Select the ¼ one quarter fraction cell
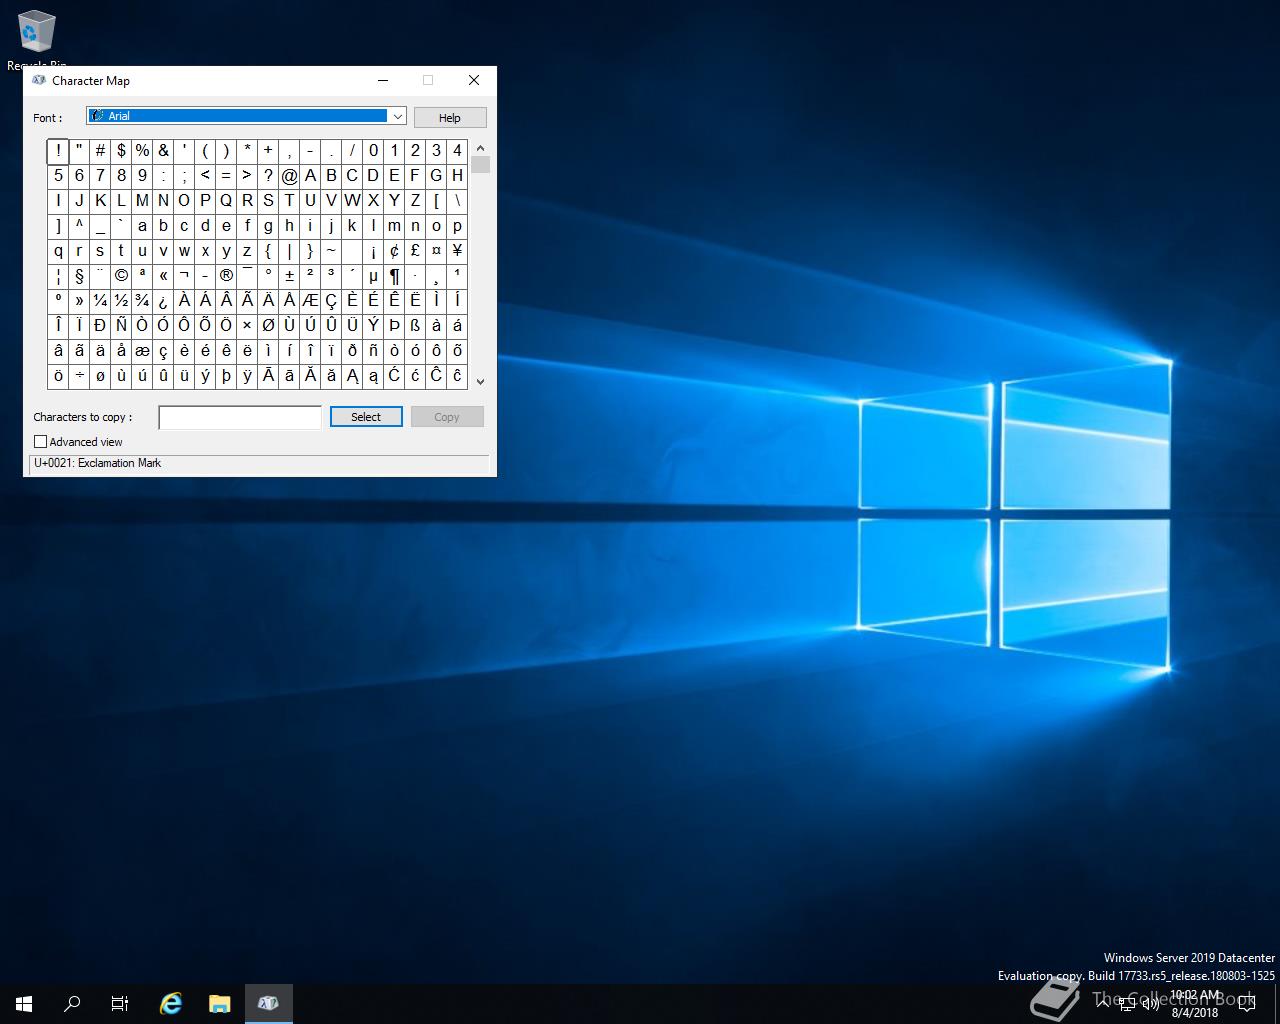1280x1024 pixels. click(x=100, y=301)
